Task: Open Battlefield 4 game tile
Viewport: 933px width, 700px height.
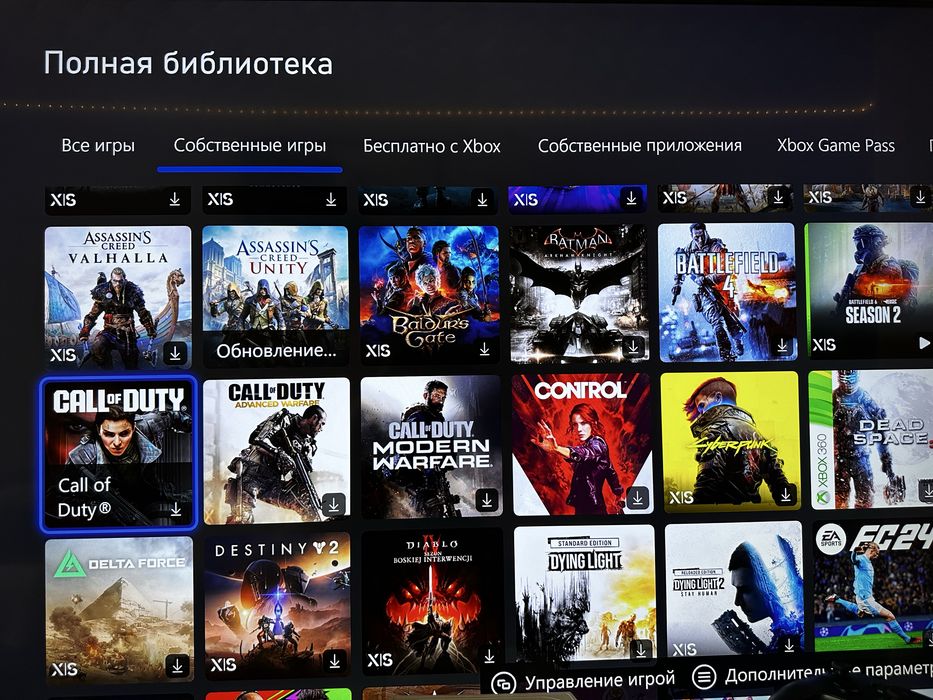Action: coord(727,292)
